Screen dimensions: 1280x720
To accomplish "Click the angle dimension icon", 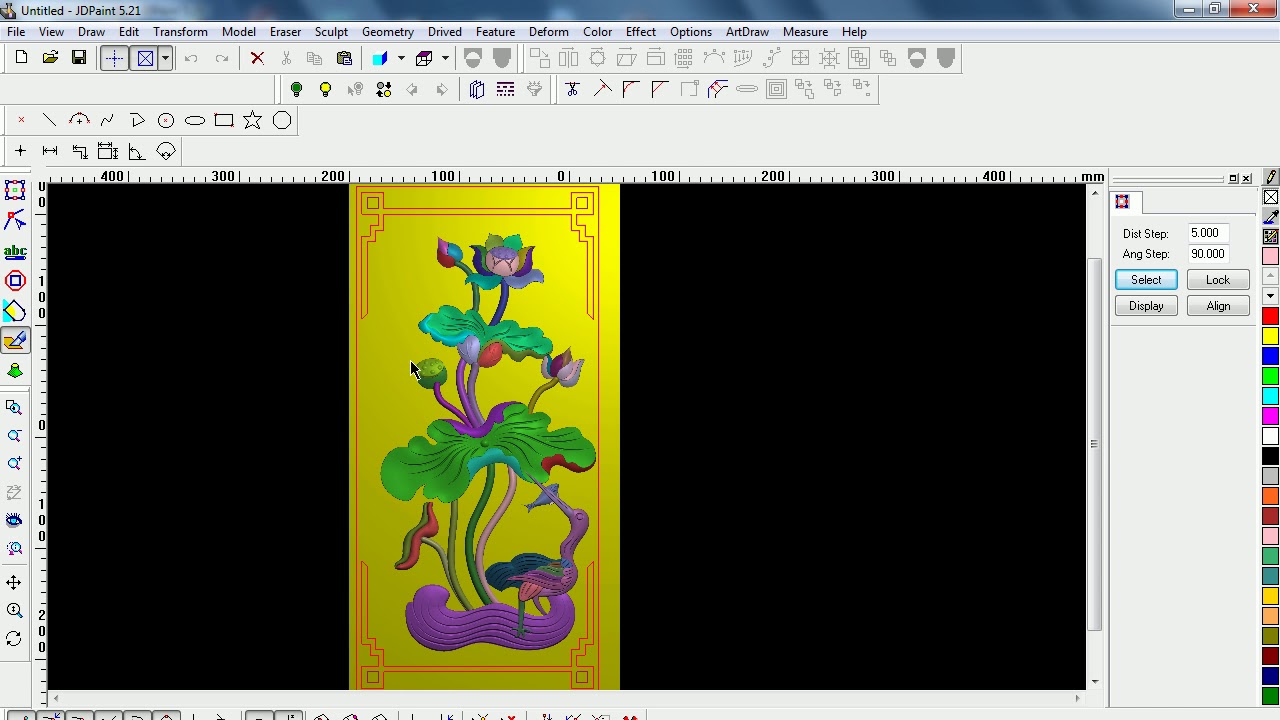I will pos(137,152).
